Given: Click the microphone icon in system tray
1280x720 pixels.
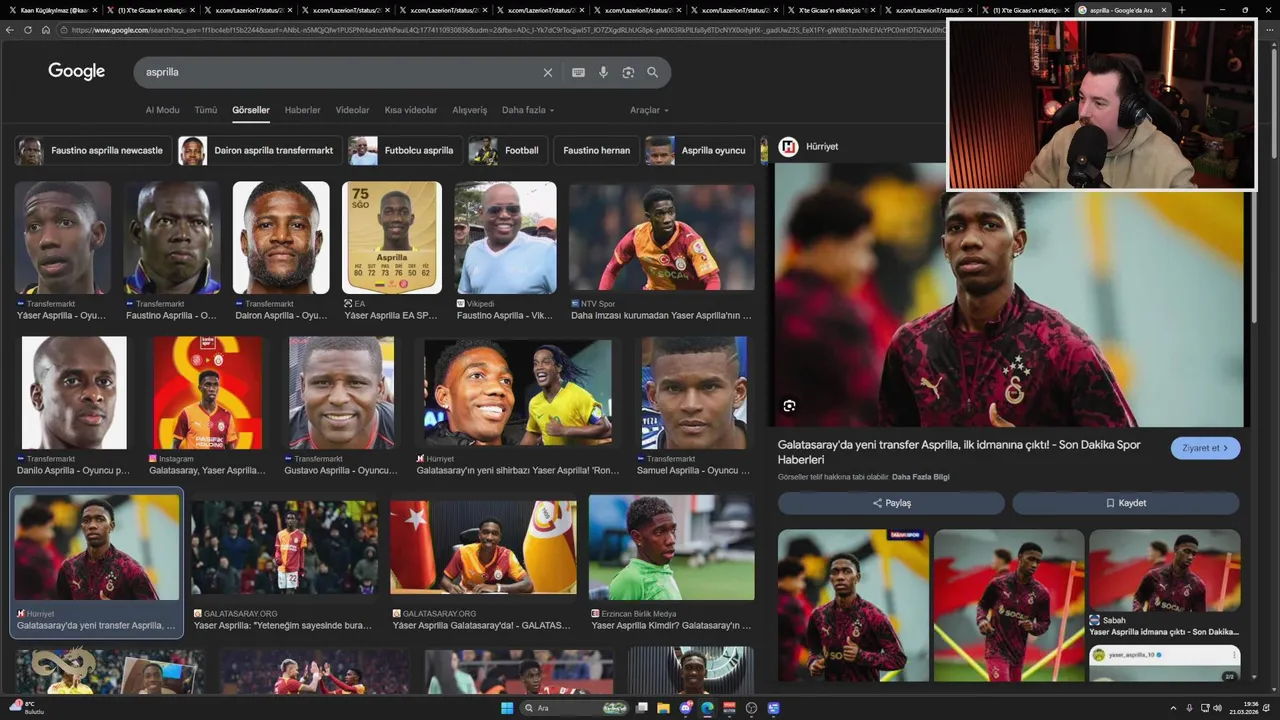Looking at the screenshot, I should (x=1189, y=708).
